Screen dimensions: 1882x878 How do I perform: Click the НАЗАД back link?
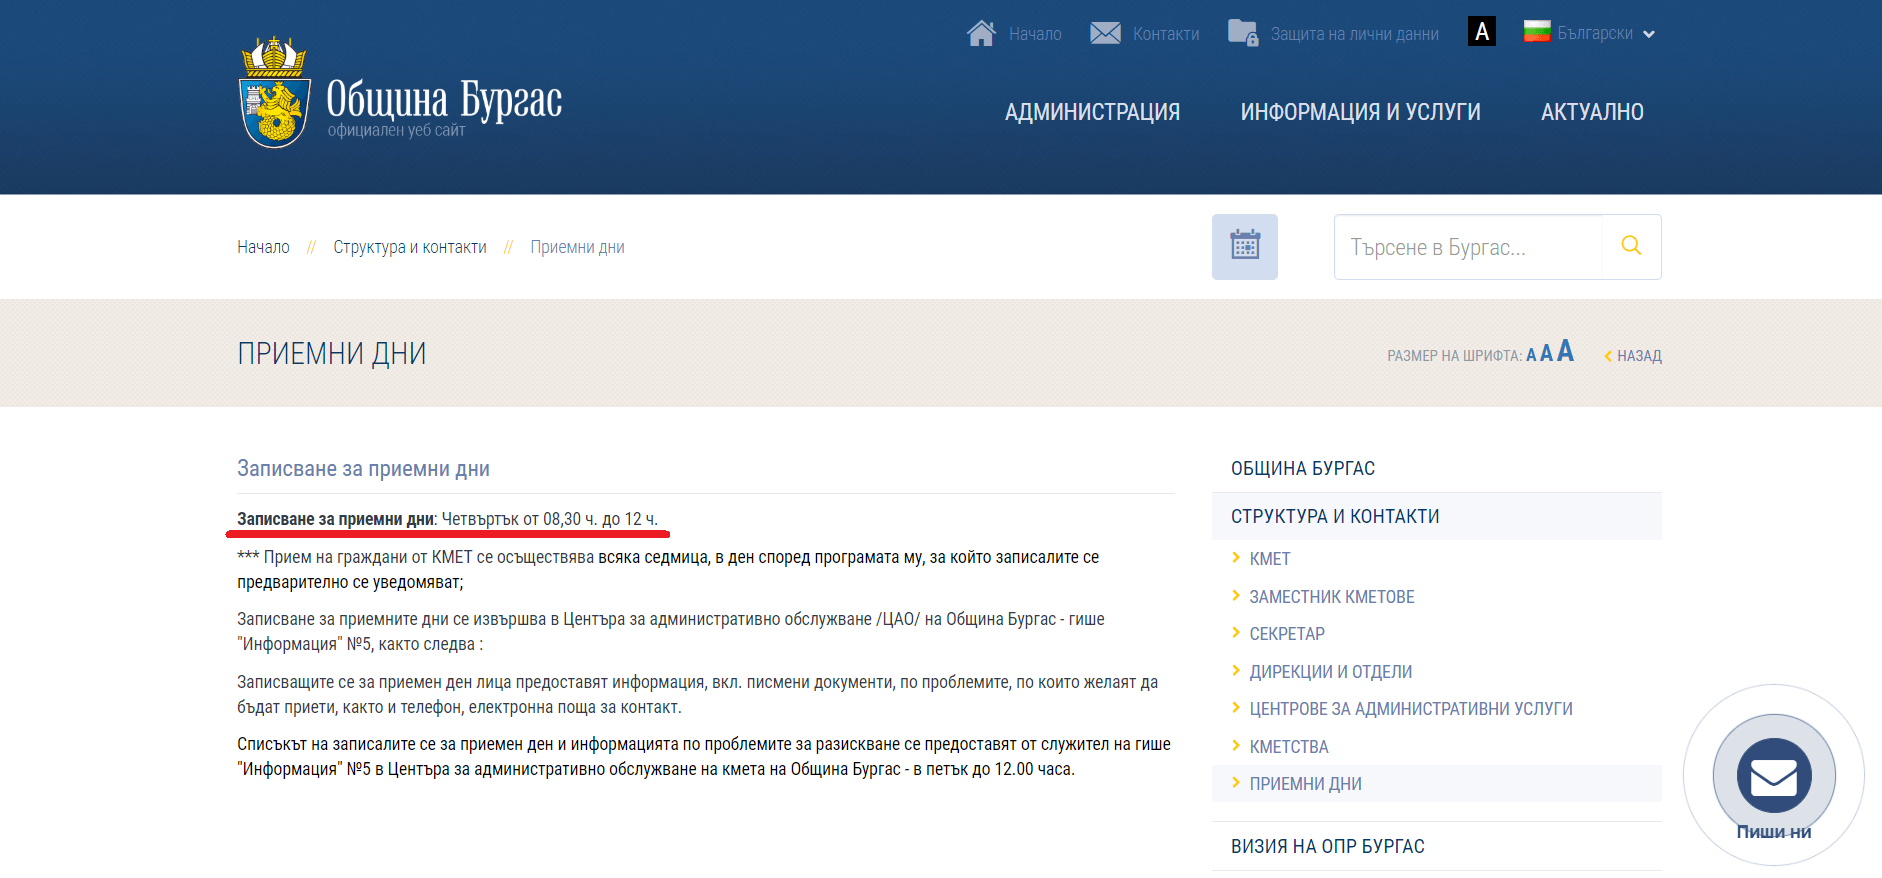coord(1637,356)
